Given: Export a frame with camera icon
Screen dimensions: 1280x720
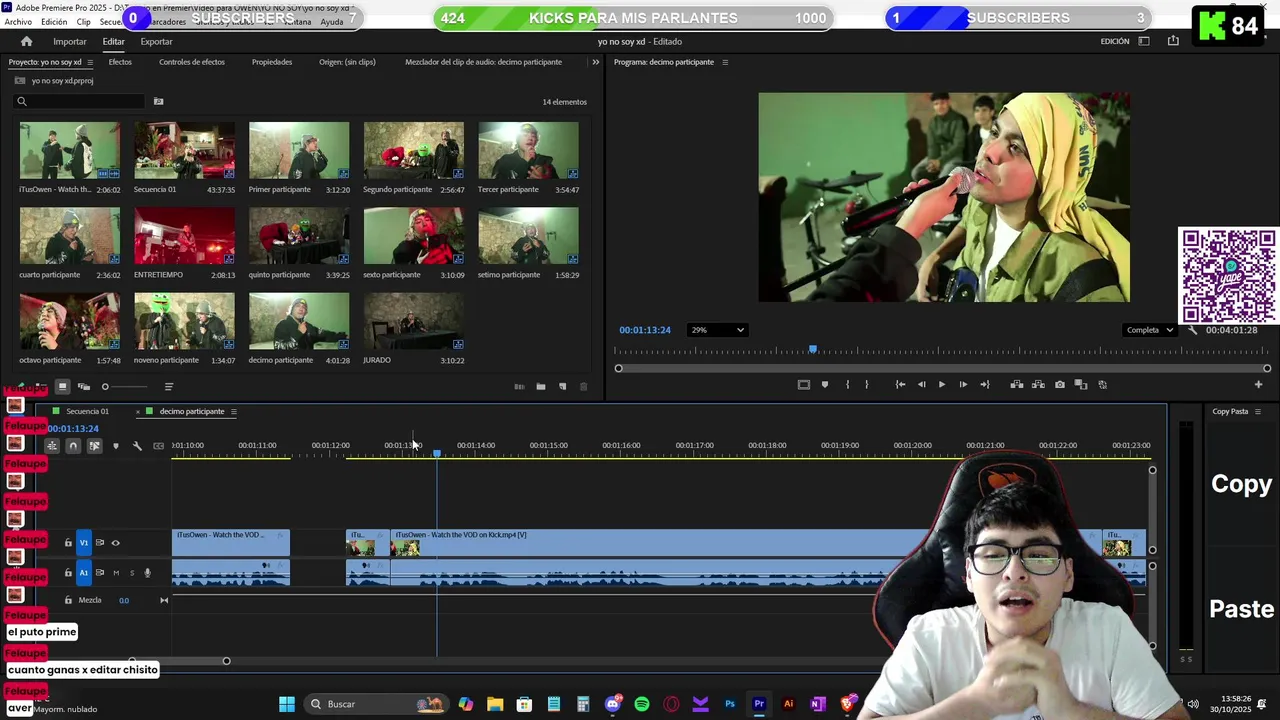Looking at the screenshot, I should click(1060, 384).
